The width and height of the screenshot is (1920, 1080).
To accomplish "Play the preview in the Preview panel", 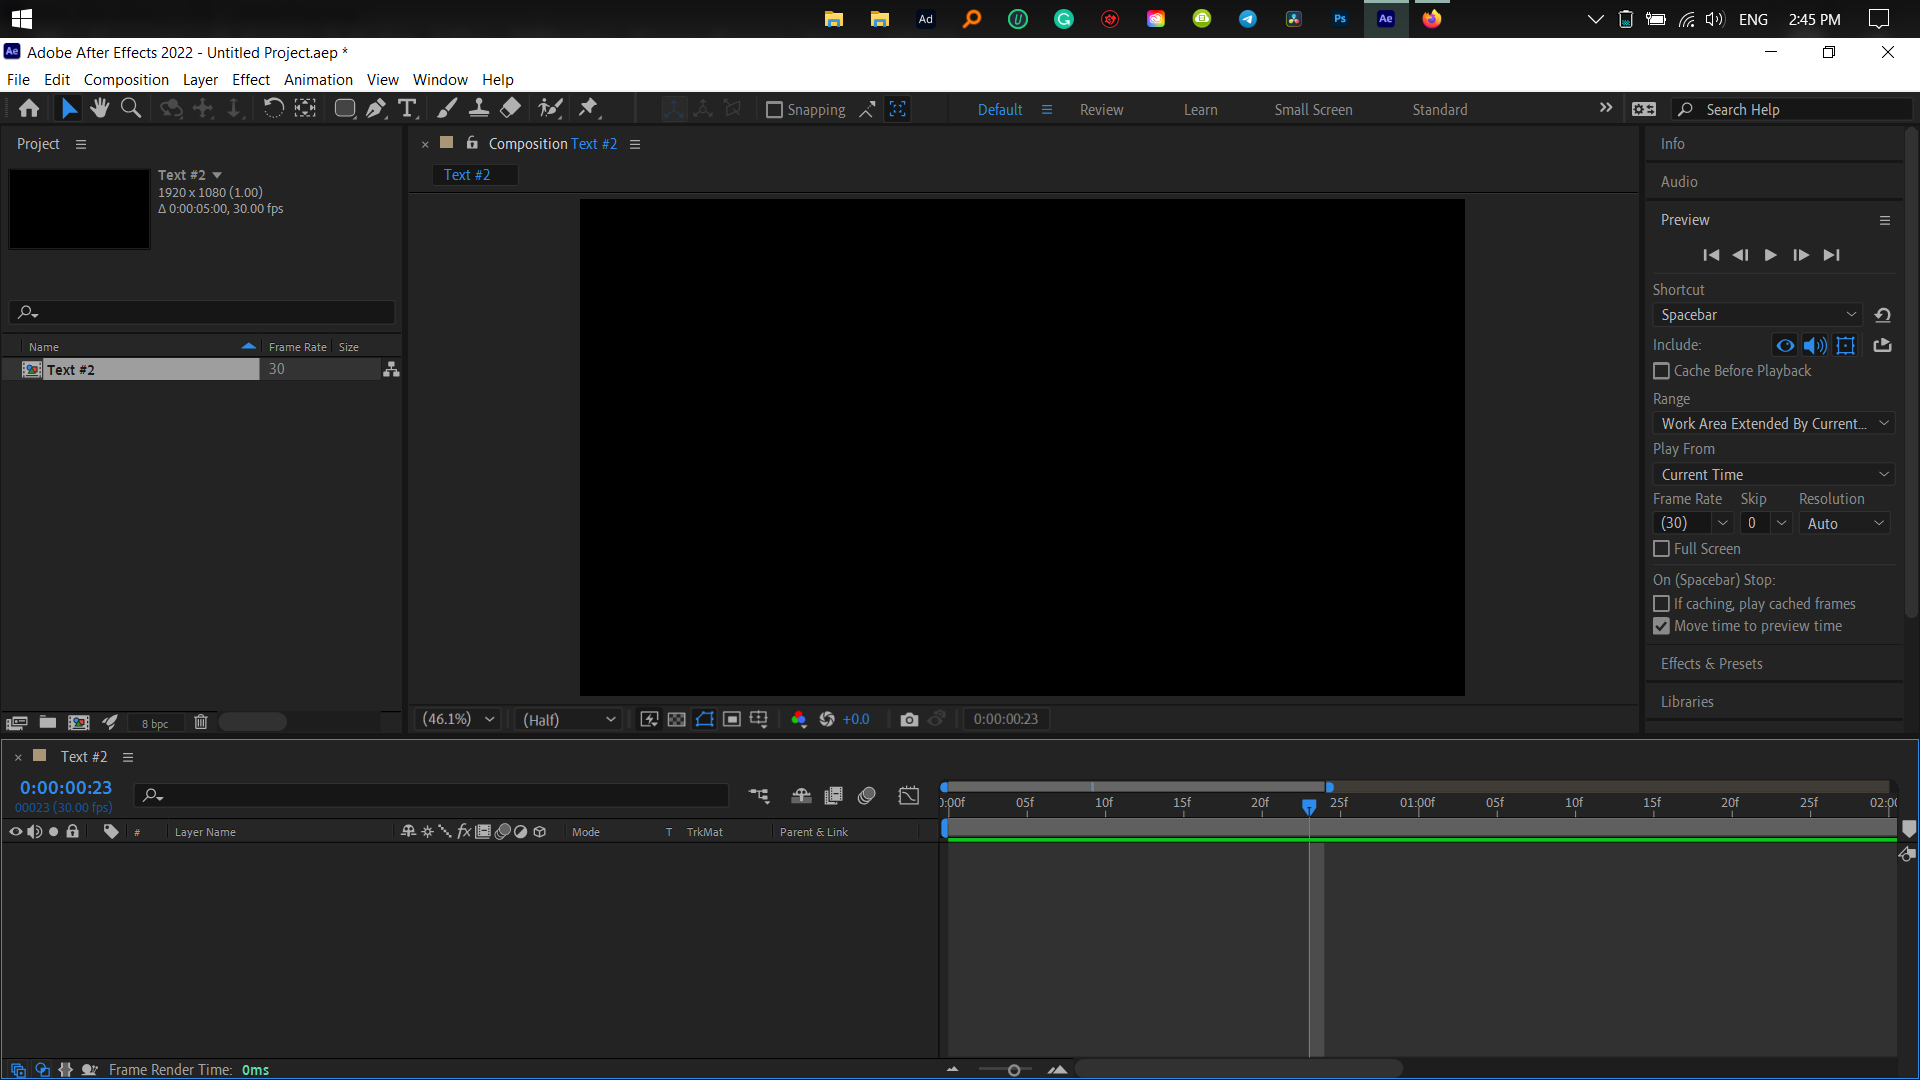I will pyautogui.click(x=1770, y=255).
